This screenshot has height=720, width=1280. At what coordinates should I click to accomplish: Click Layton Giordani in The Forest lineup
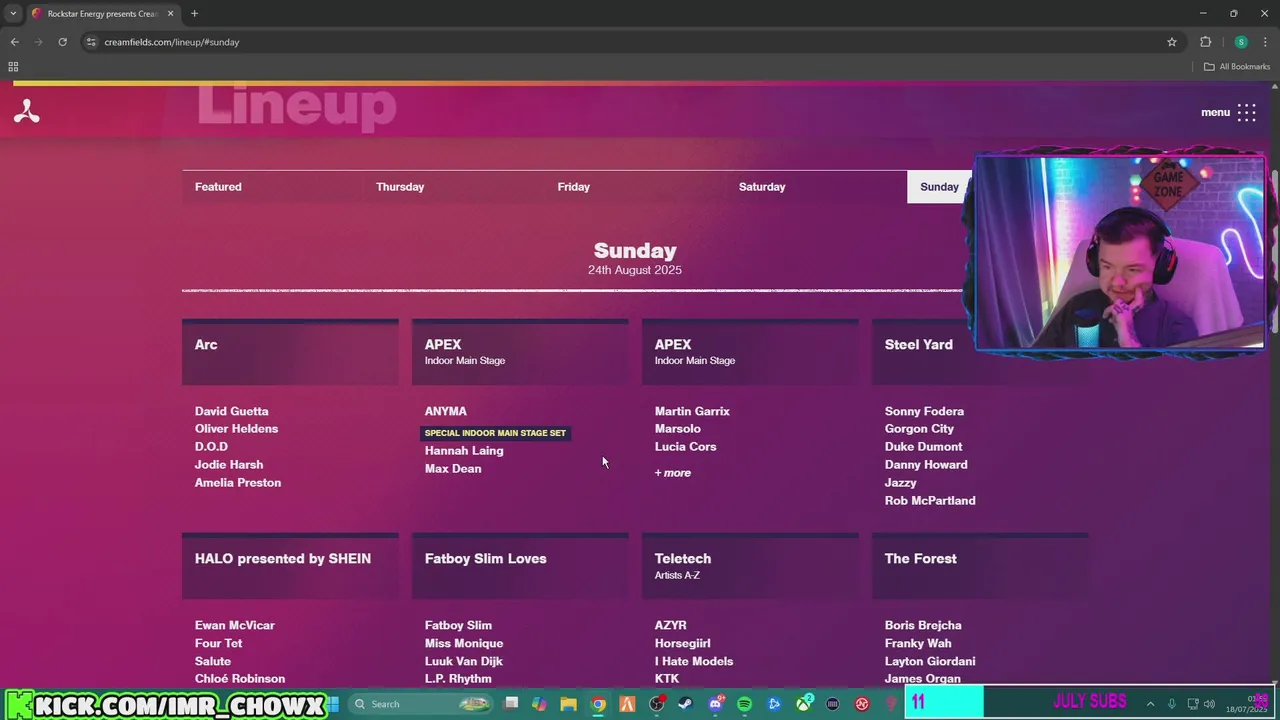click(x=930, y=661)
